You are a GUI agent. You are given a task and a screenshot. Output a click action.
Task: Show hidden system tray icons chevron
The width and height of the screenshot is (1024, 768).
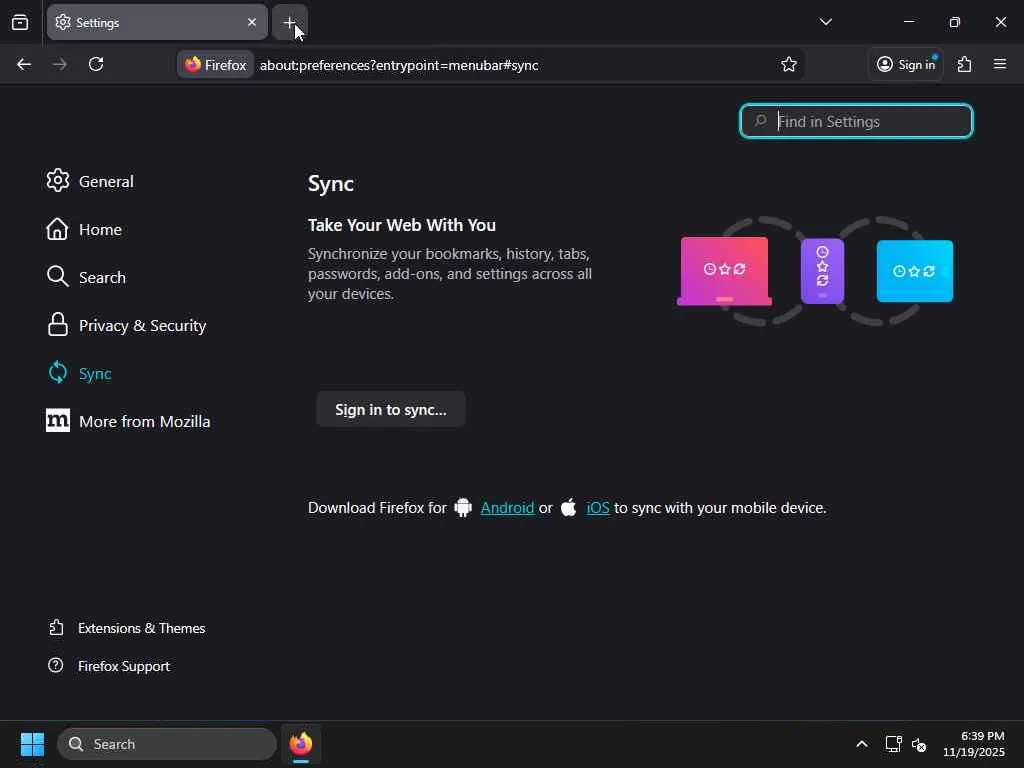[861, 744]
